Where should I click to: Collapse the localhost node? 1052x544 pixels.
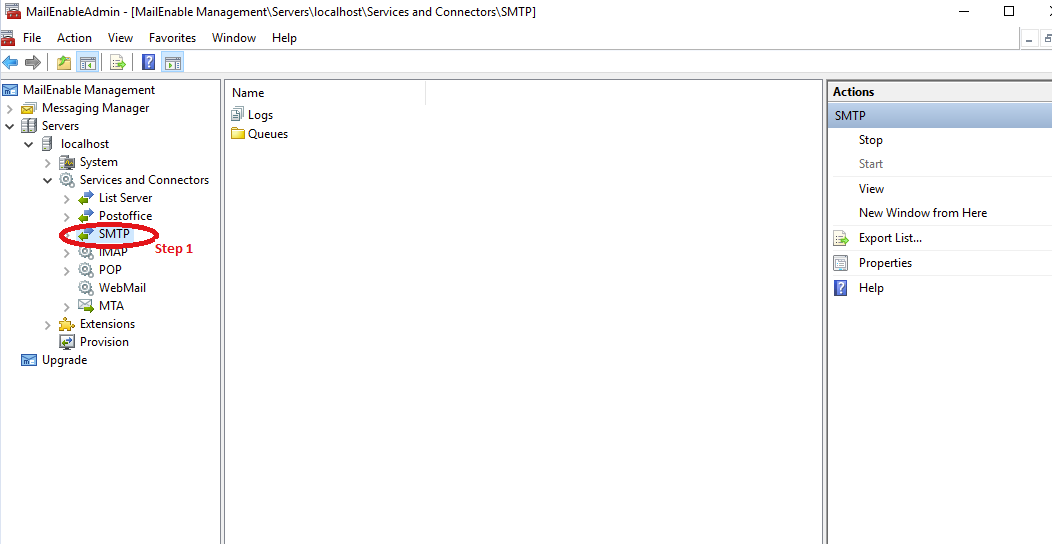(29, 144)
